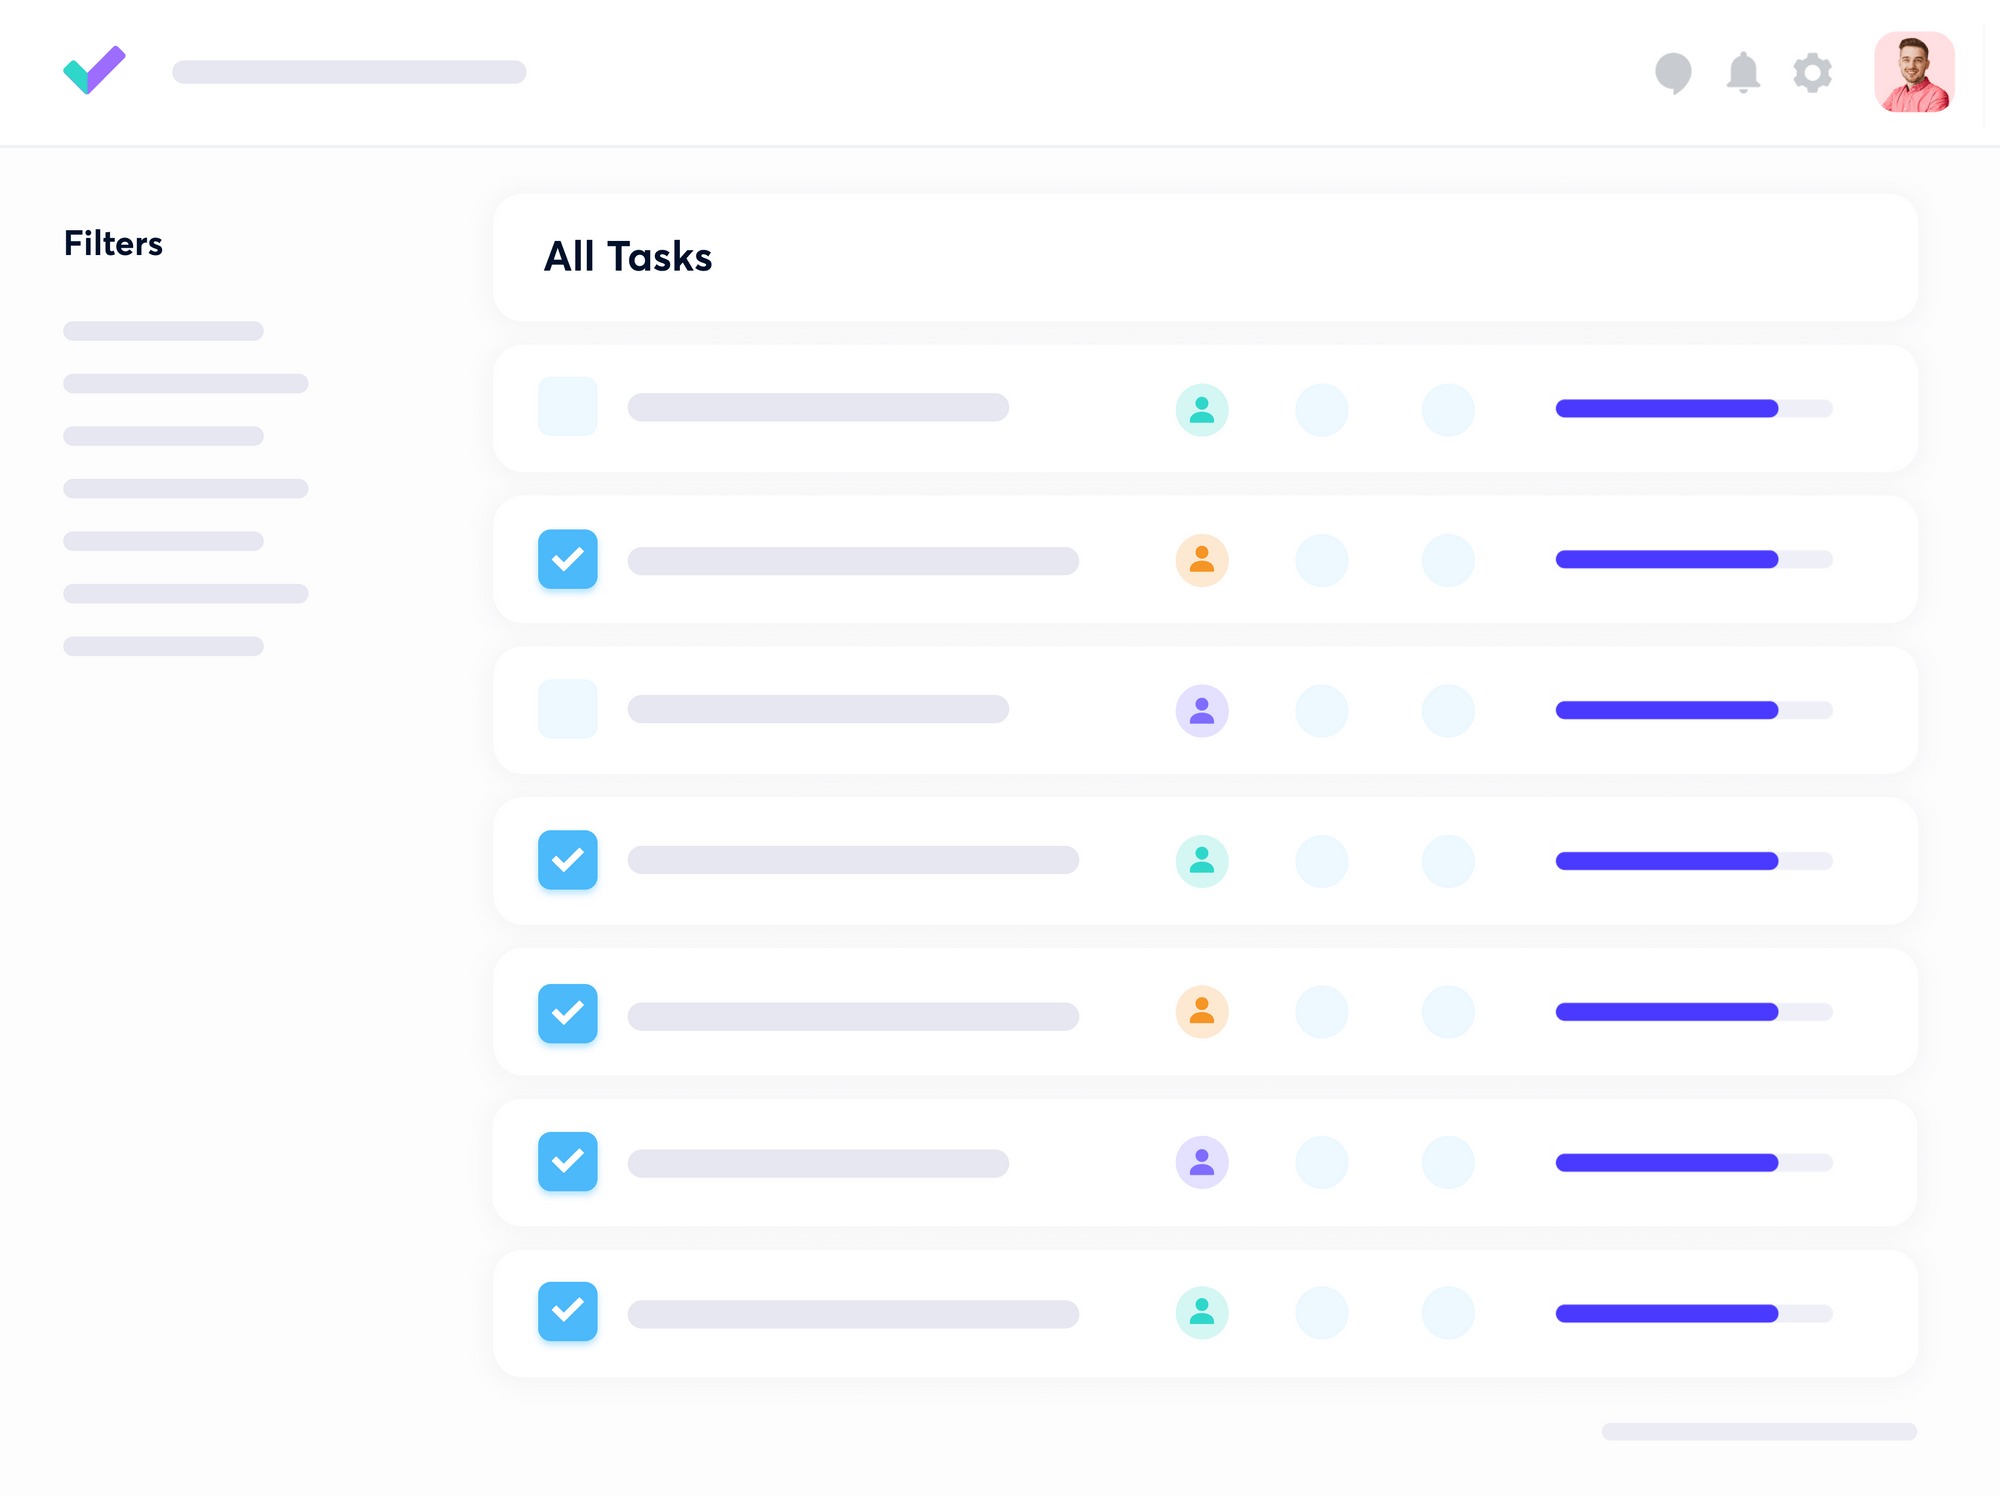The image size is (2000, 1496).
Task: Select the All Tasks tab
Action: pyautogui.click(x=628, y=257)
